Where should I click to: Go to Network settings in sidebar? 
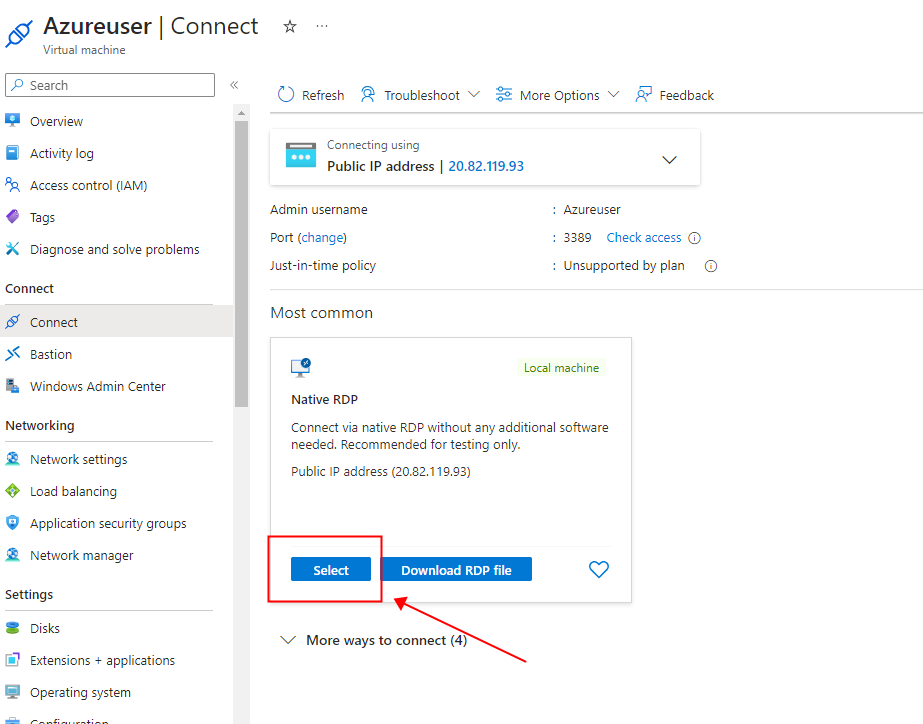[x=78, y=459]
